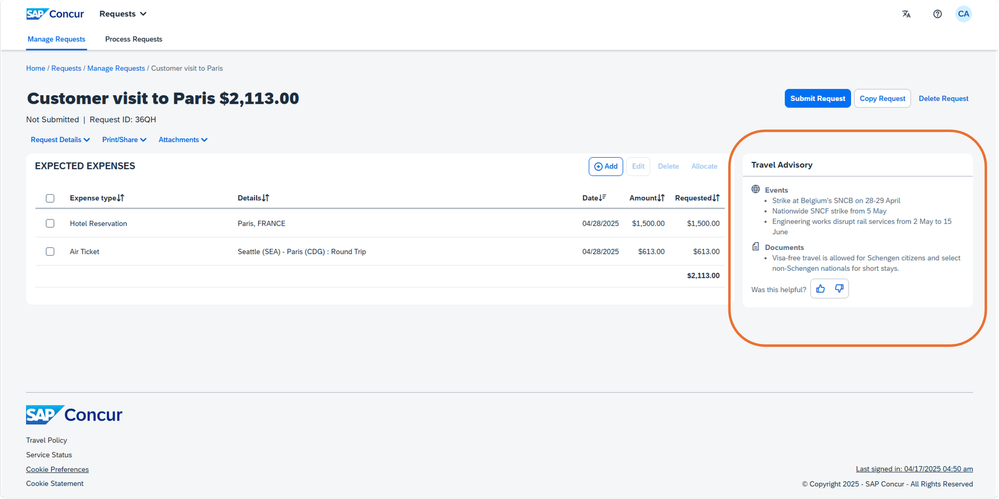Click the Documents icon in Travel Advisory

tap(756, 247)
